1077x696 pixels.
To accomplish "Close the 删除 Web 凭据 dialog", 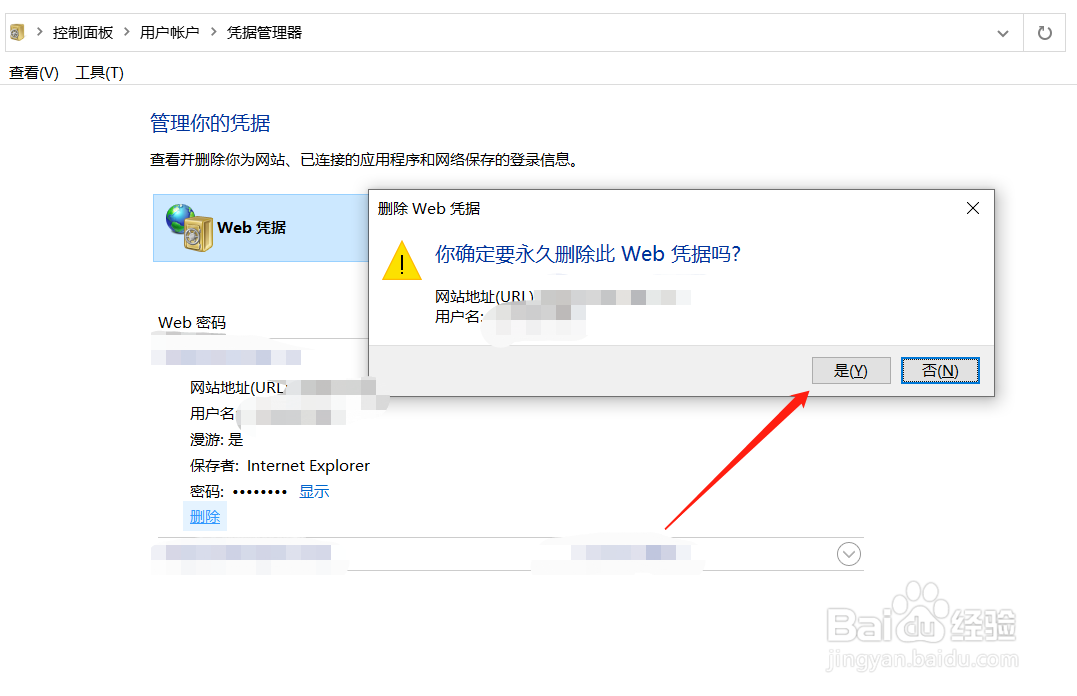I will tap(973, 208).
